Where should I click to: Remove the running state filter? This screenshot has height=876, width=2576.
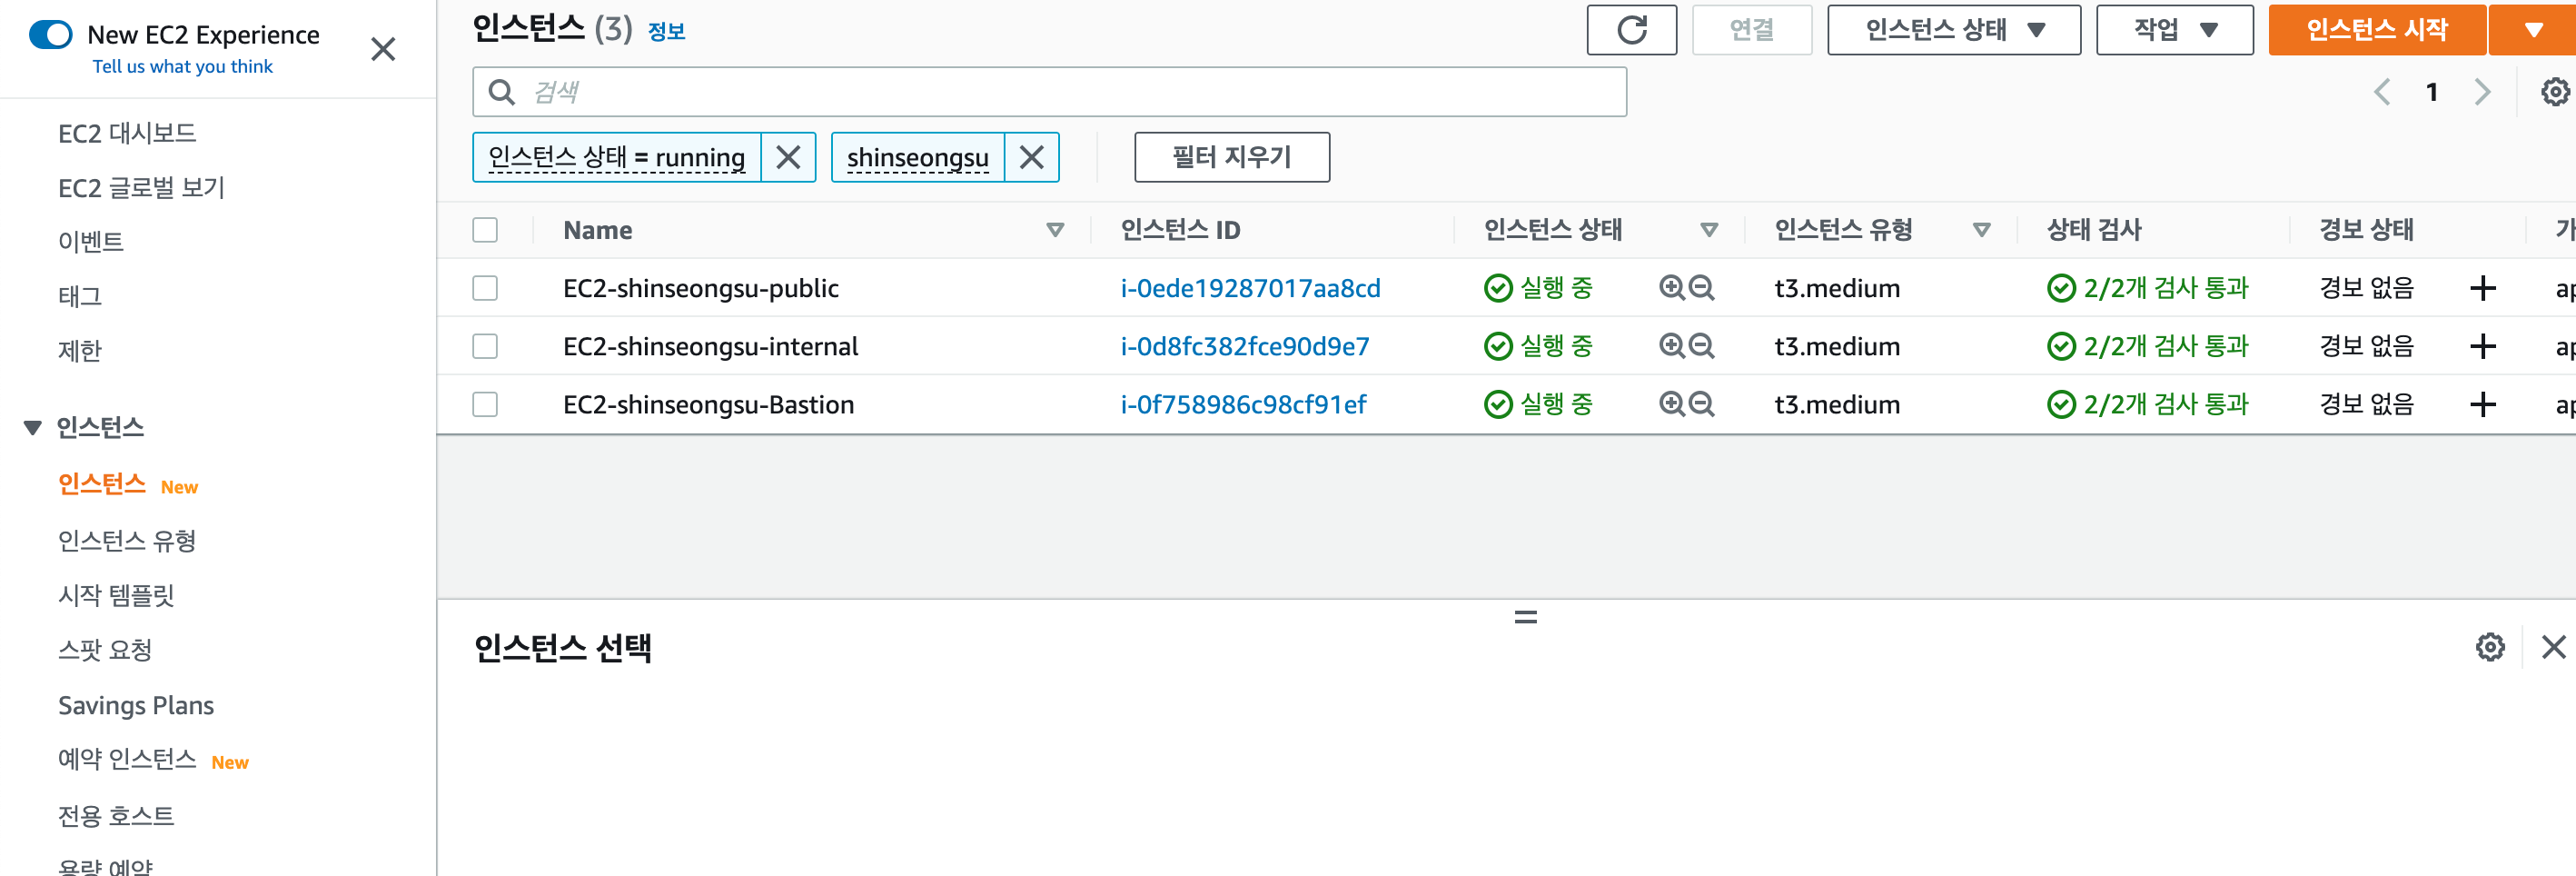coord(788,157)
